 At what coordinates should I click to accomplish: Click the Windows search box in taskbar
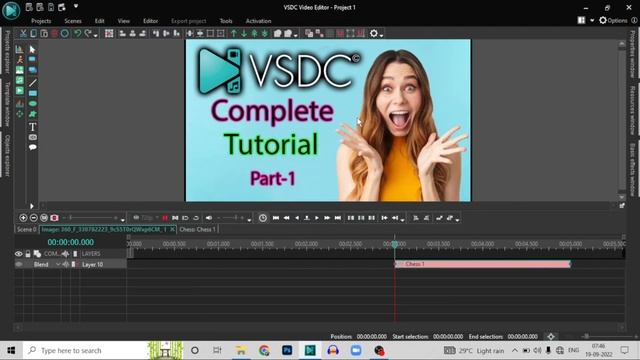click(x=86, y=351)
